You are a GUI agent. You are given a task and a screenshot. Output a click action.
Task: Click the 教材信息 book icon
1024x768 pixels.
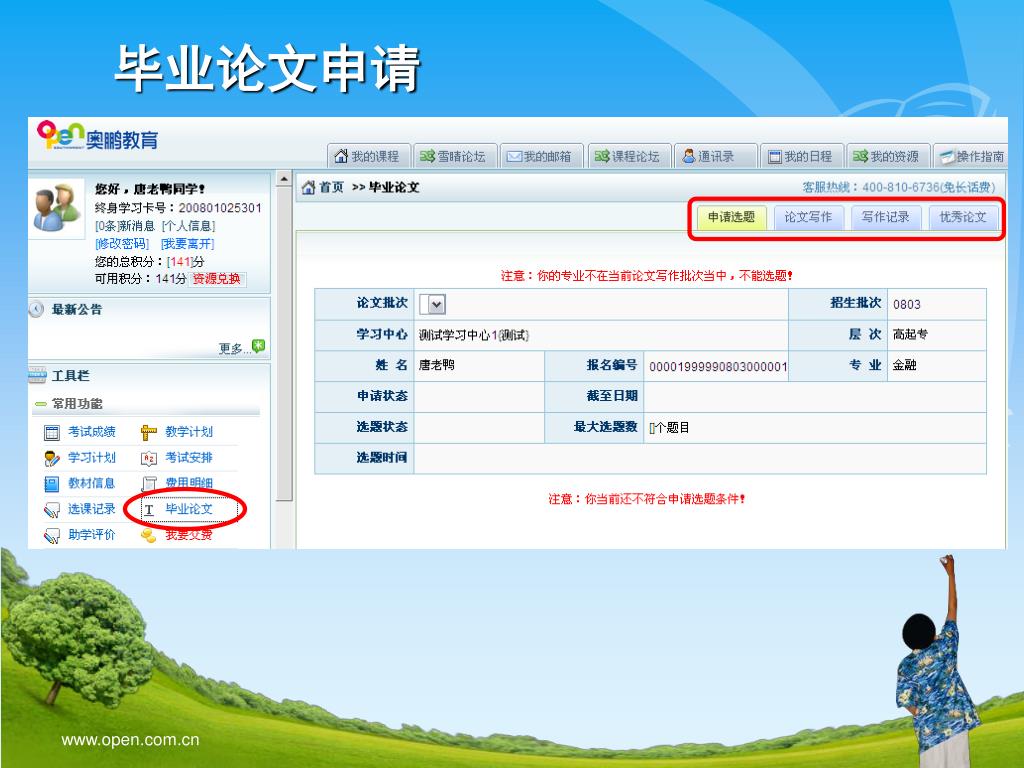tap(52, 484)
